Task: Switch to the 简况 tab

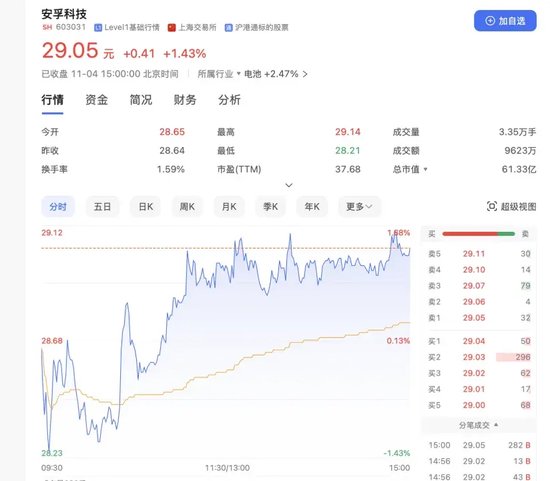Action: 141,100
